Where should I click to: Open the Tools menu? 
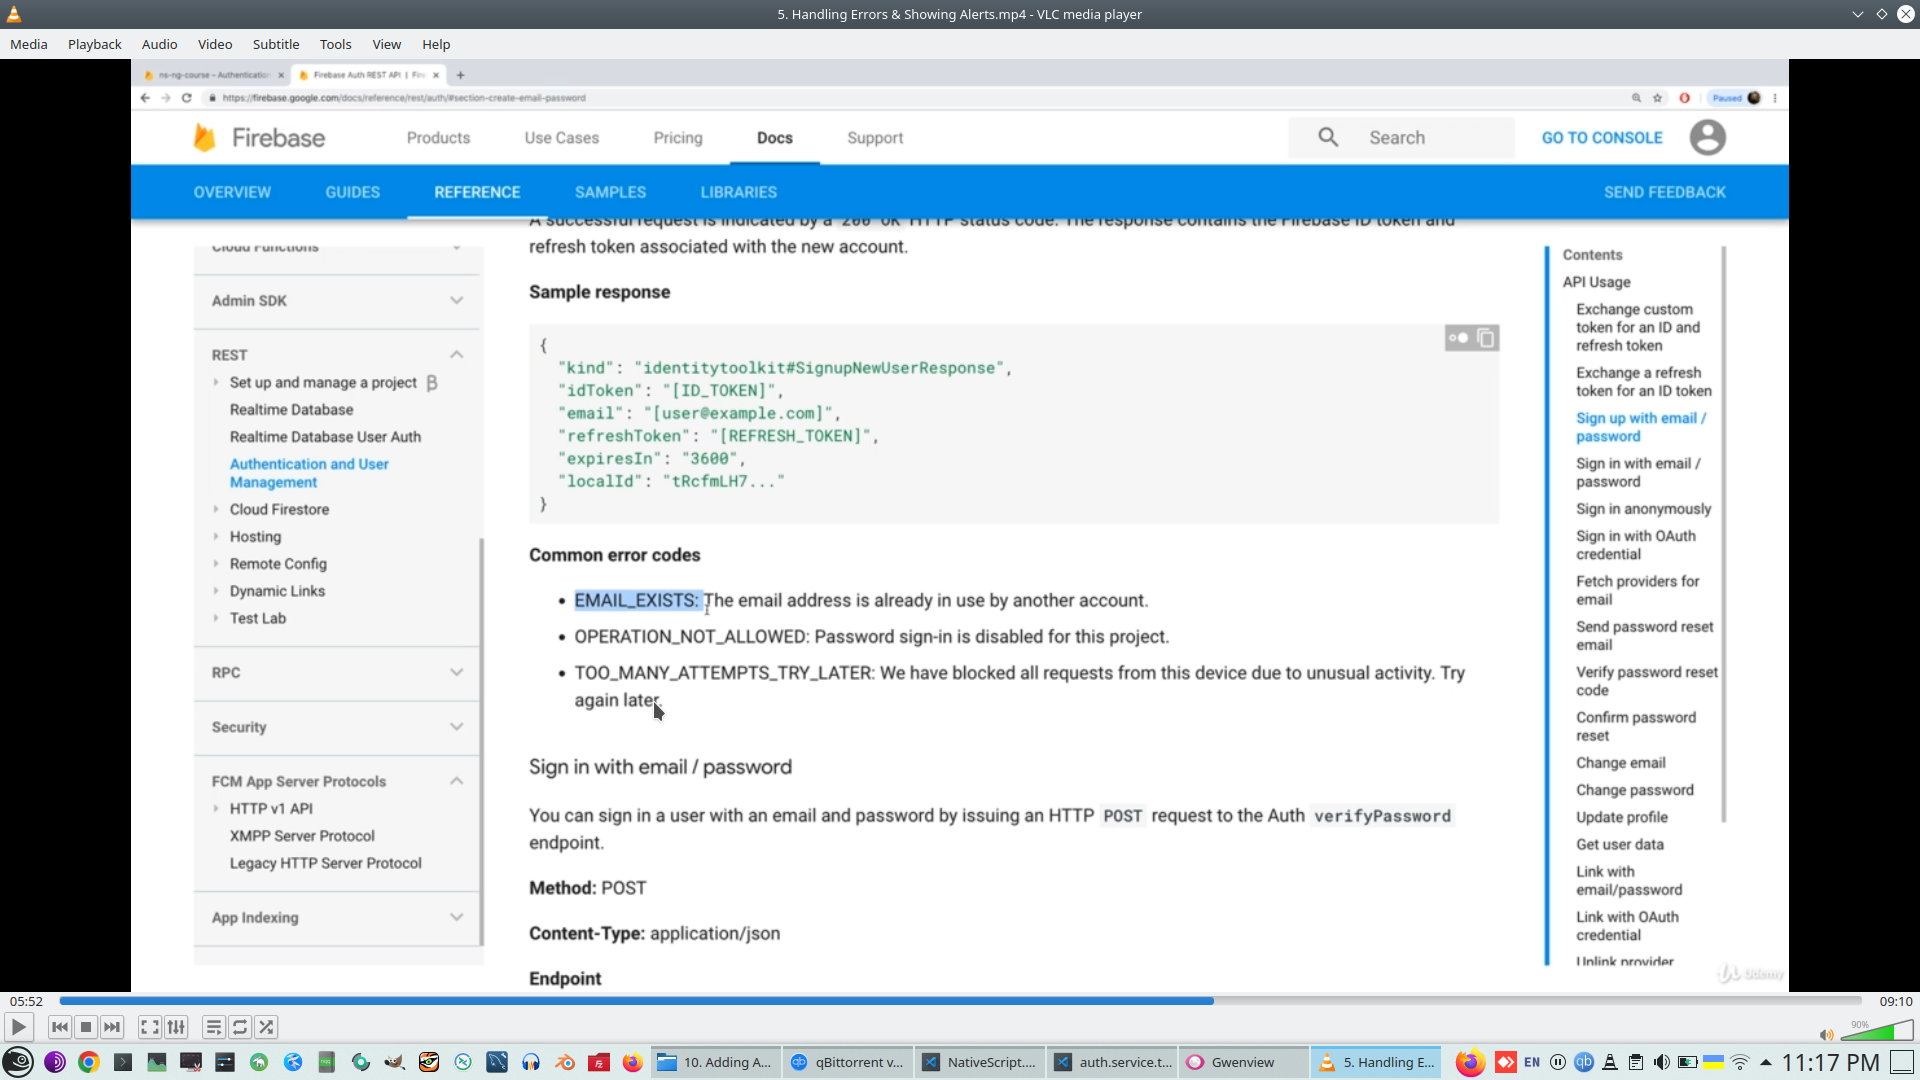tap(335, 44)
